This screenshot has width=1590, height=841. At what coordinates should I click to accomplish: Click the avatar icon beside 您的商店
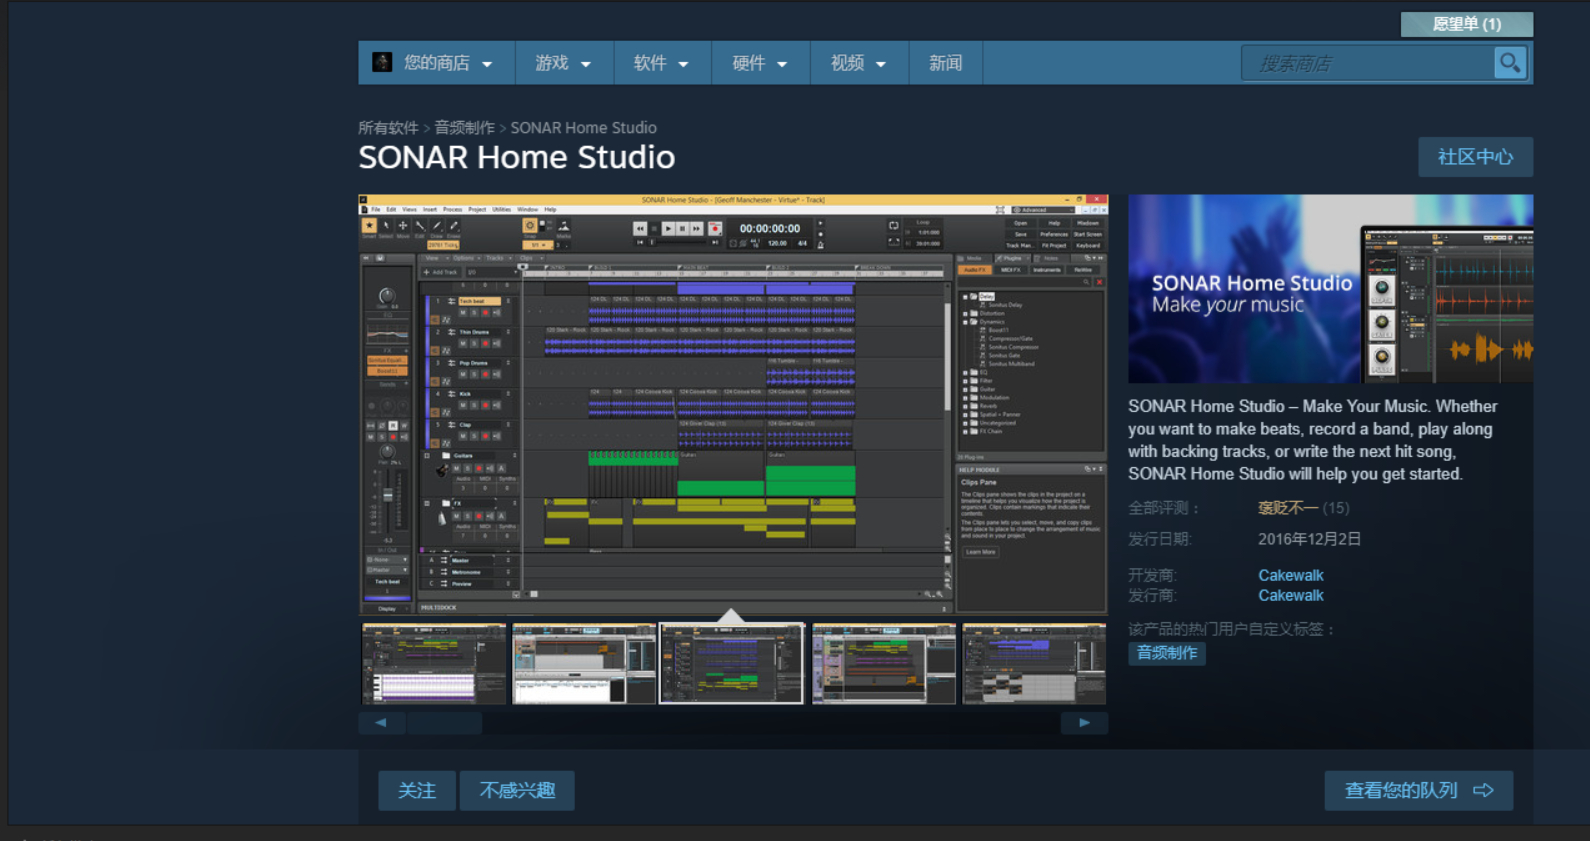click(x=382, y=63)
